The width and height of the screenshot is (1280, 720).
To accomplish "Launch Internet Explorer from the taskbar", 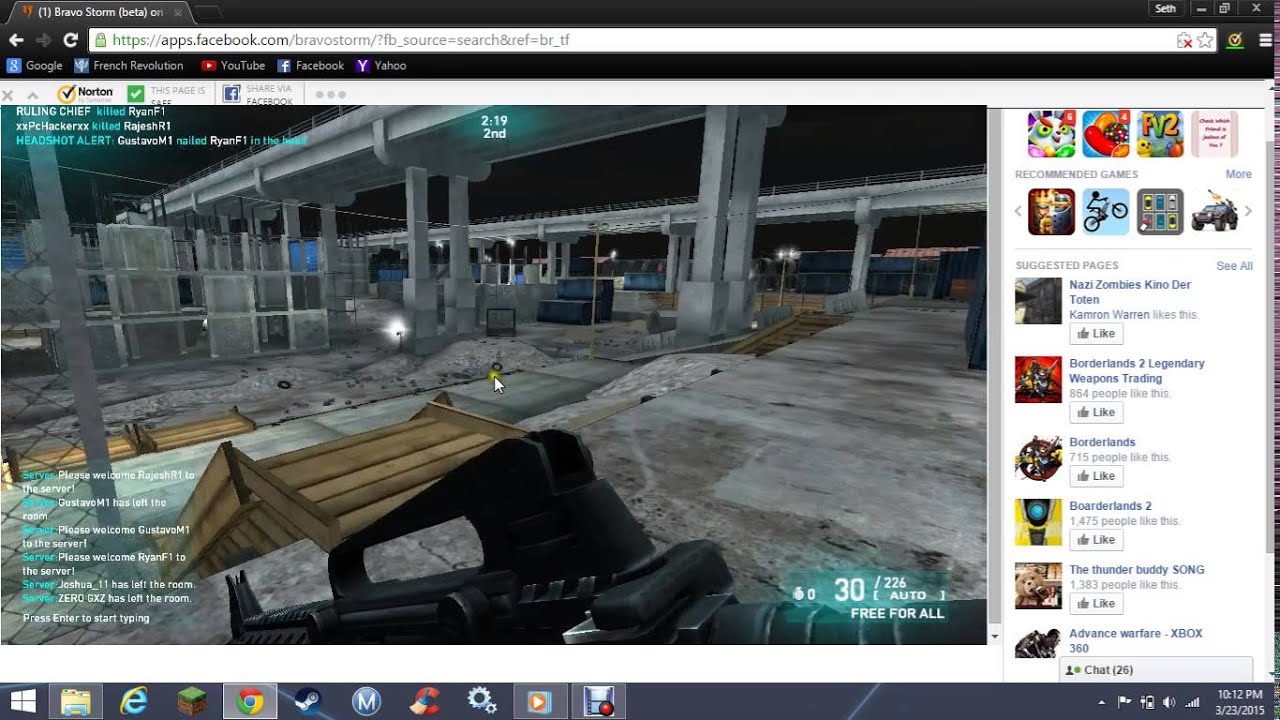I will pyautogui.click(x=133, y=701).
